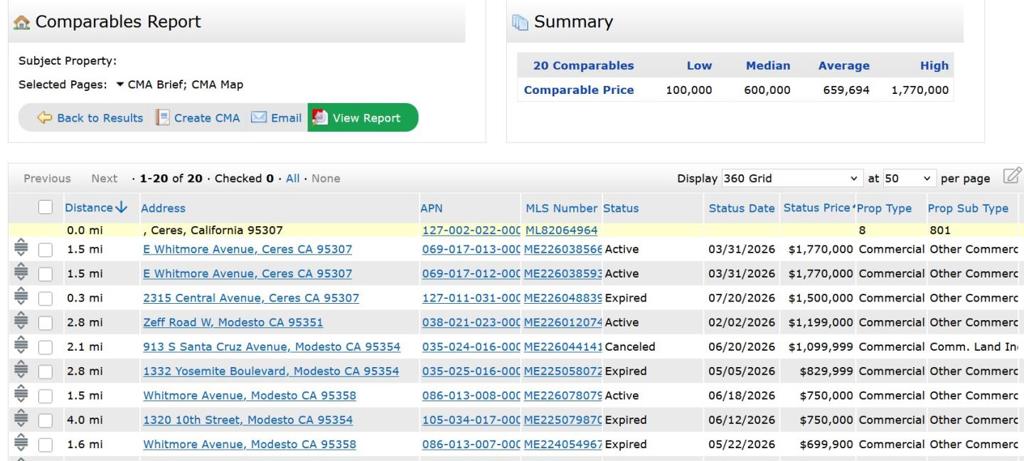This screenshot has width=1024, height=461.
Task: Click reorder handle for 1320 10th Street row
Action: [x=21, y=419]
